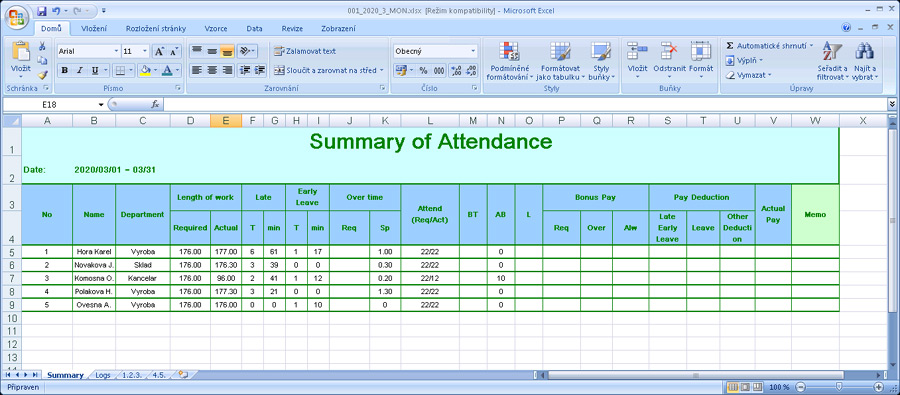
Task: Increase the indent
Action: point(260,70)
